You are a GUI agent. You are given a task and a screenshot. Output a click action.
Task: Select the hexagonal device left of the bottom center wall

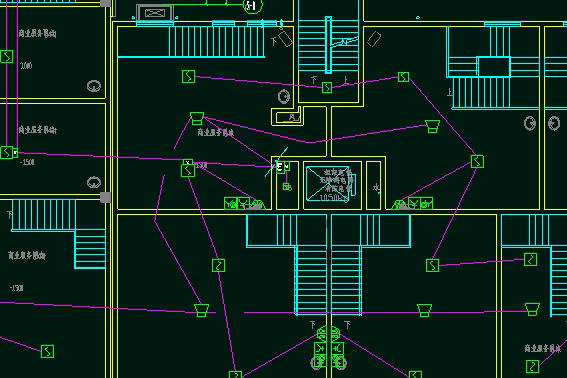click(x=321, y=333)
